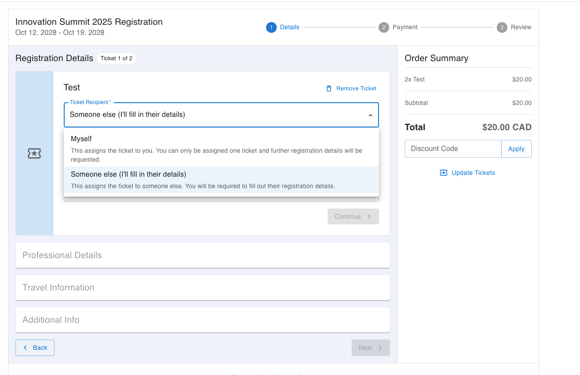Click the Update Tickets ticket icon
This screenshot has height=375, width=580.
tap(443, 173)
